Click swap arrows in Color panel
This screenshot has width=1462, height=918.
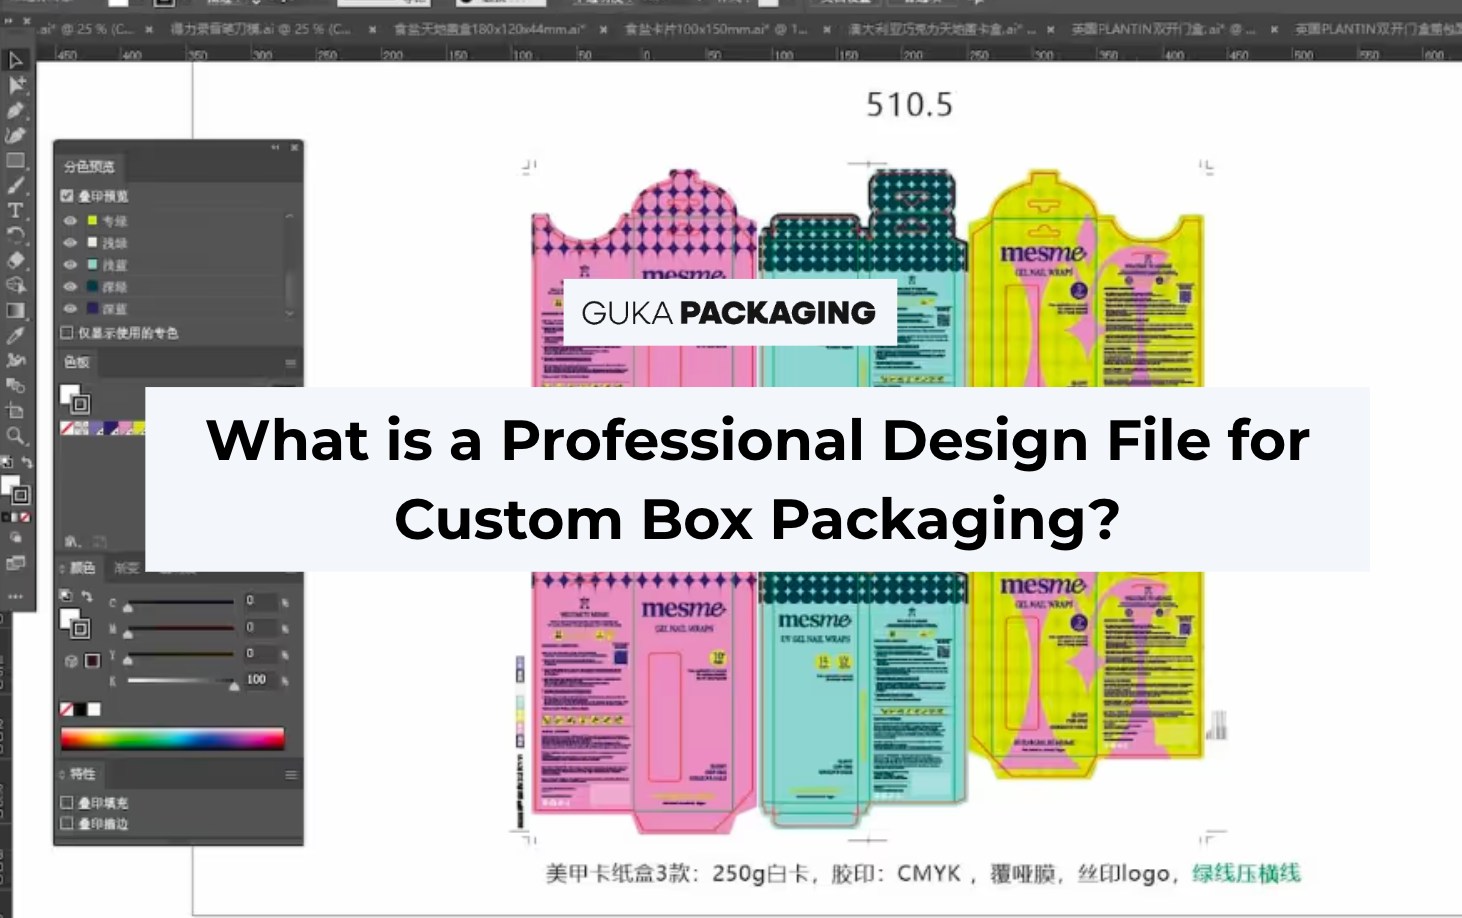click(x=87, y=597)
